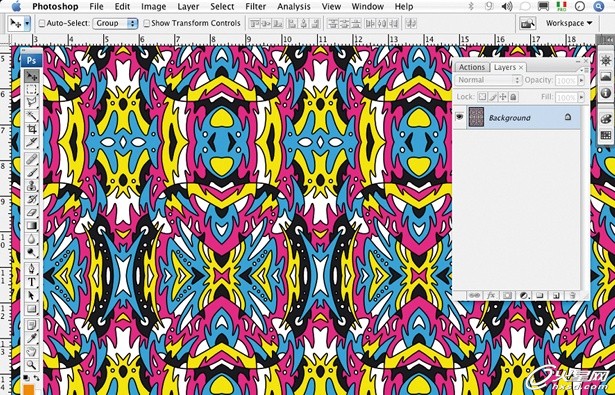This screenshot has width=615, height=395.
Task: Select the Type tool
Action: pyautogui.click(x=31, y=282)
